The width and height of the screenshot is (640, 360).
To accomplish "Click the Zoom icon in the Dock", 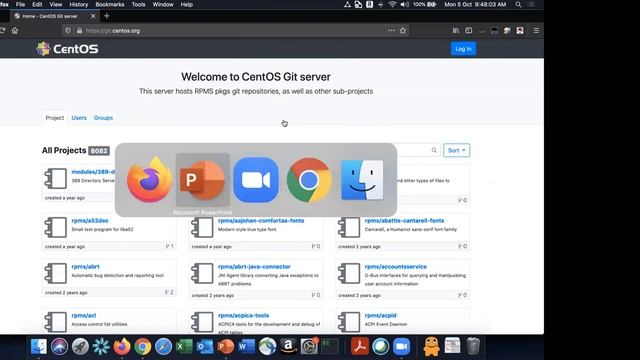I will 401,347.
